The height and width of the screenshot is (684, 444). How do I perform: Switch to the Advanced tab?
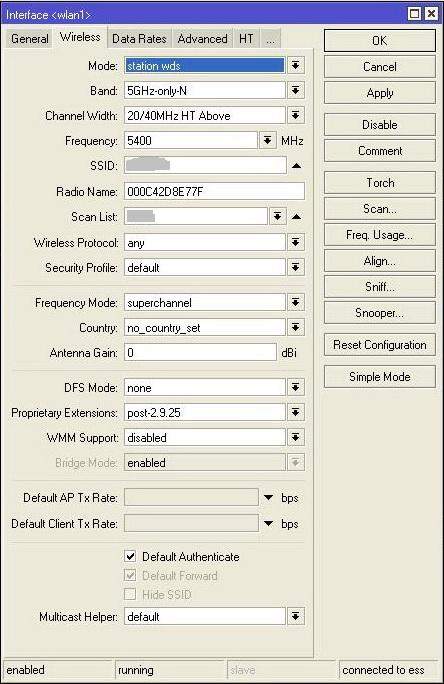point(202,39)
